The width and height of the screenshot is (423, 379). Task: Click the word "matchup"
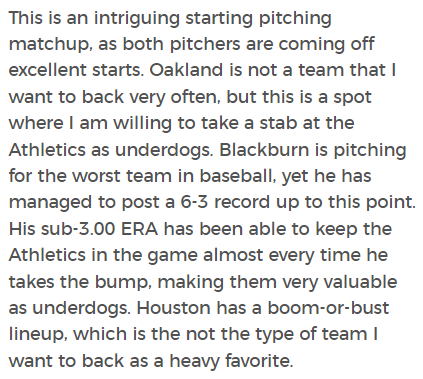pyautogui.click(x=48, y=45)
